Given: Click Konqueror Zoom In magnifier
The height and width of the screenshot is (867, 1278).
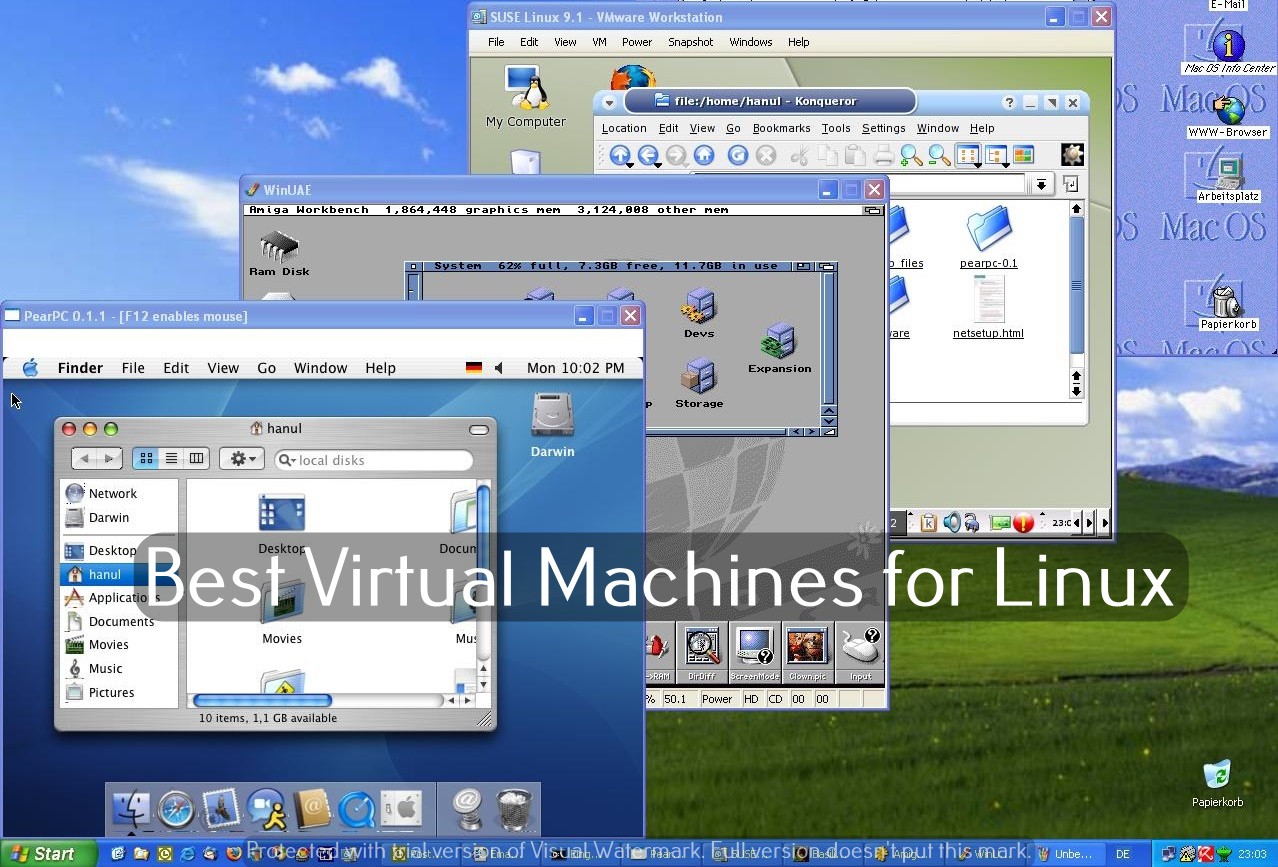Looking at the screenshot, I should coord(911,155).
